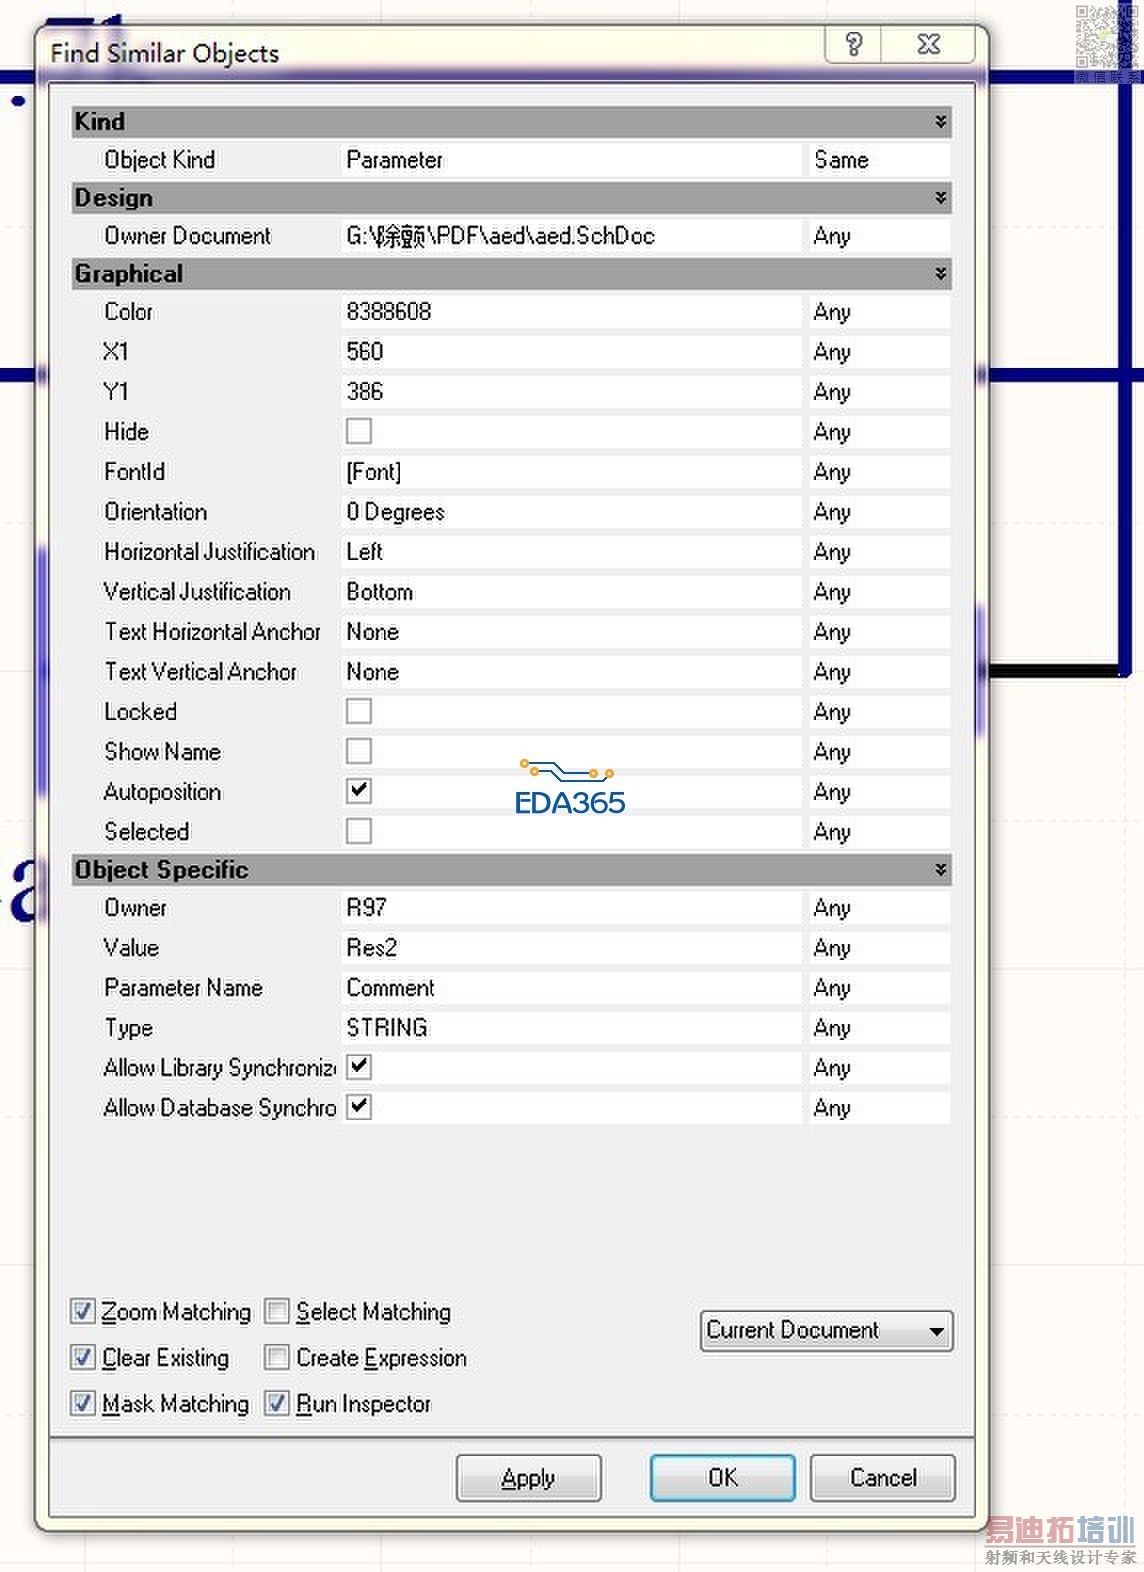Collapse the Kind section
Viewport: 1144px width, 1572px height.
(940, 121)
